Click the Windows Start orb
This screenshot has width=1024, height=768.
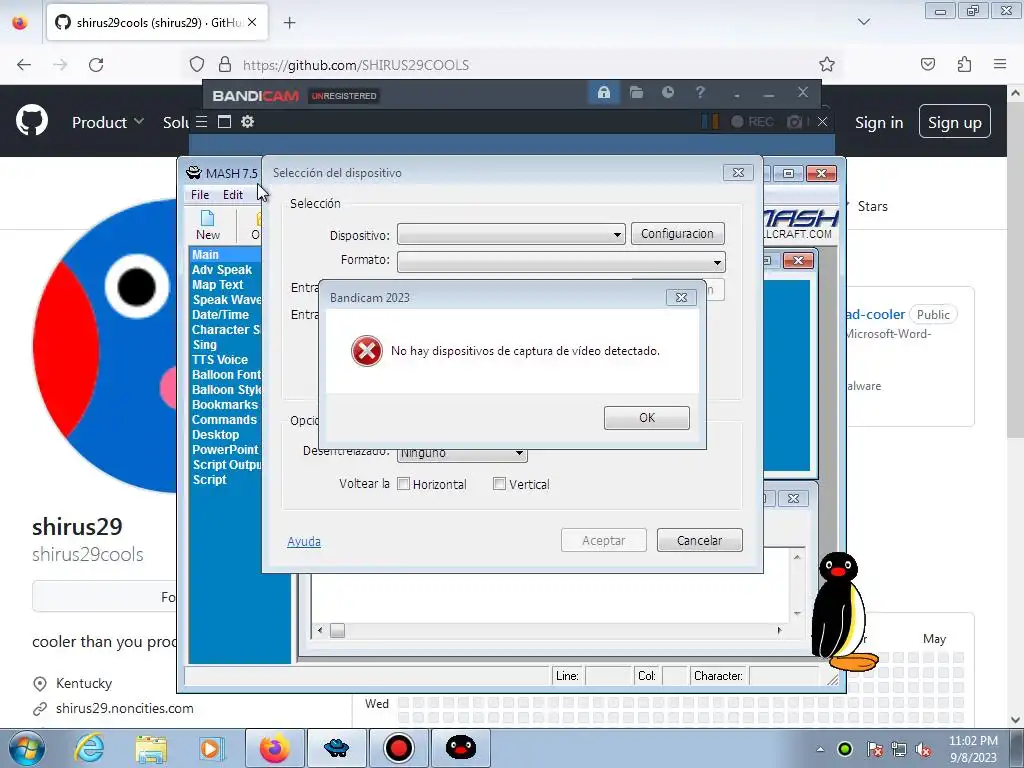pos(27,748)
